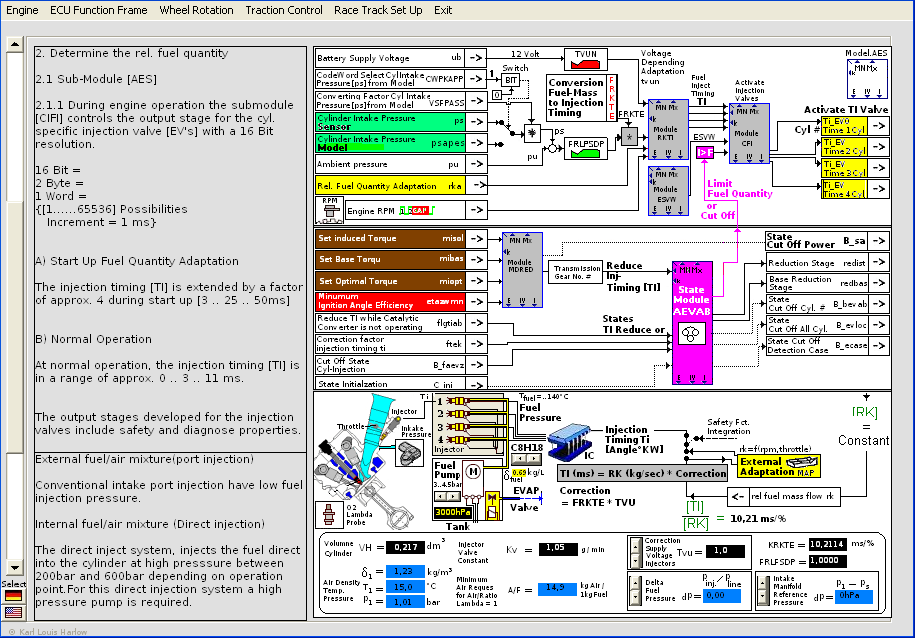Click the left text panel scroll-down arrow
Viewport: 915px width, 638px height.
click(14, 567)
